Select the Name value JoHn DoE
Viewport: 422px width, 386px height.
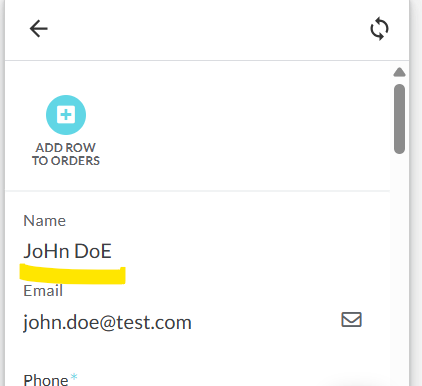67,251
